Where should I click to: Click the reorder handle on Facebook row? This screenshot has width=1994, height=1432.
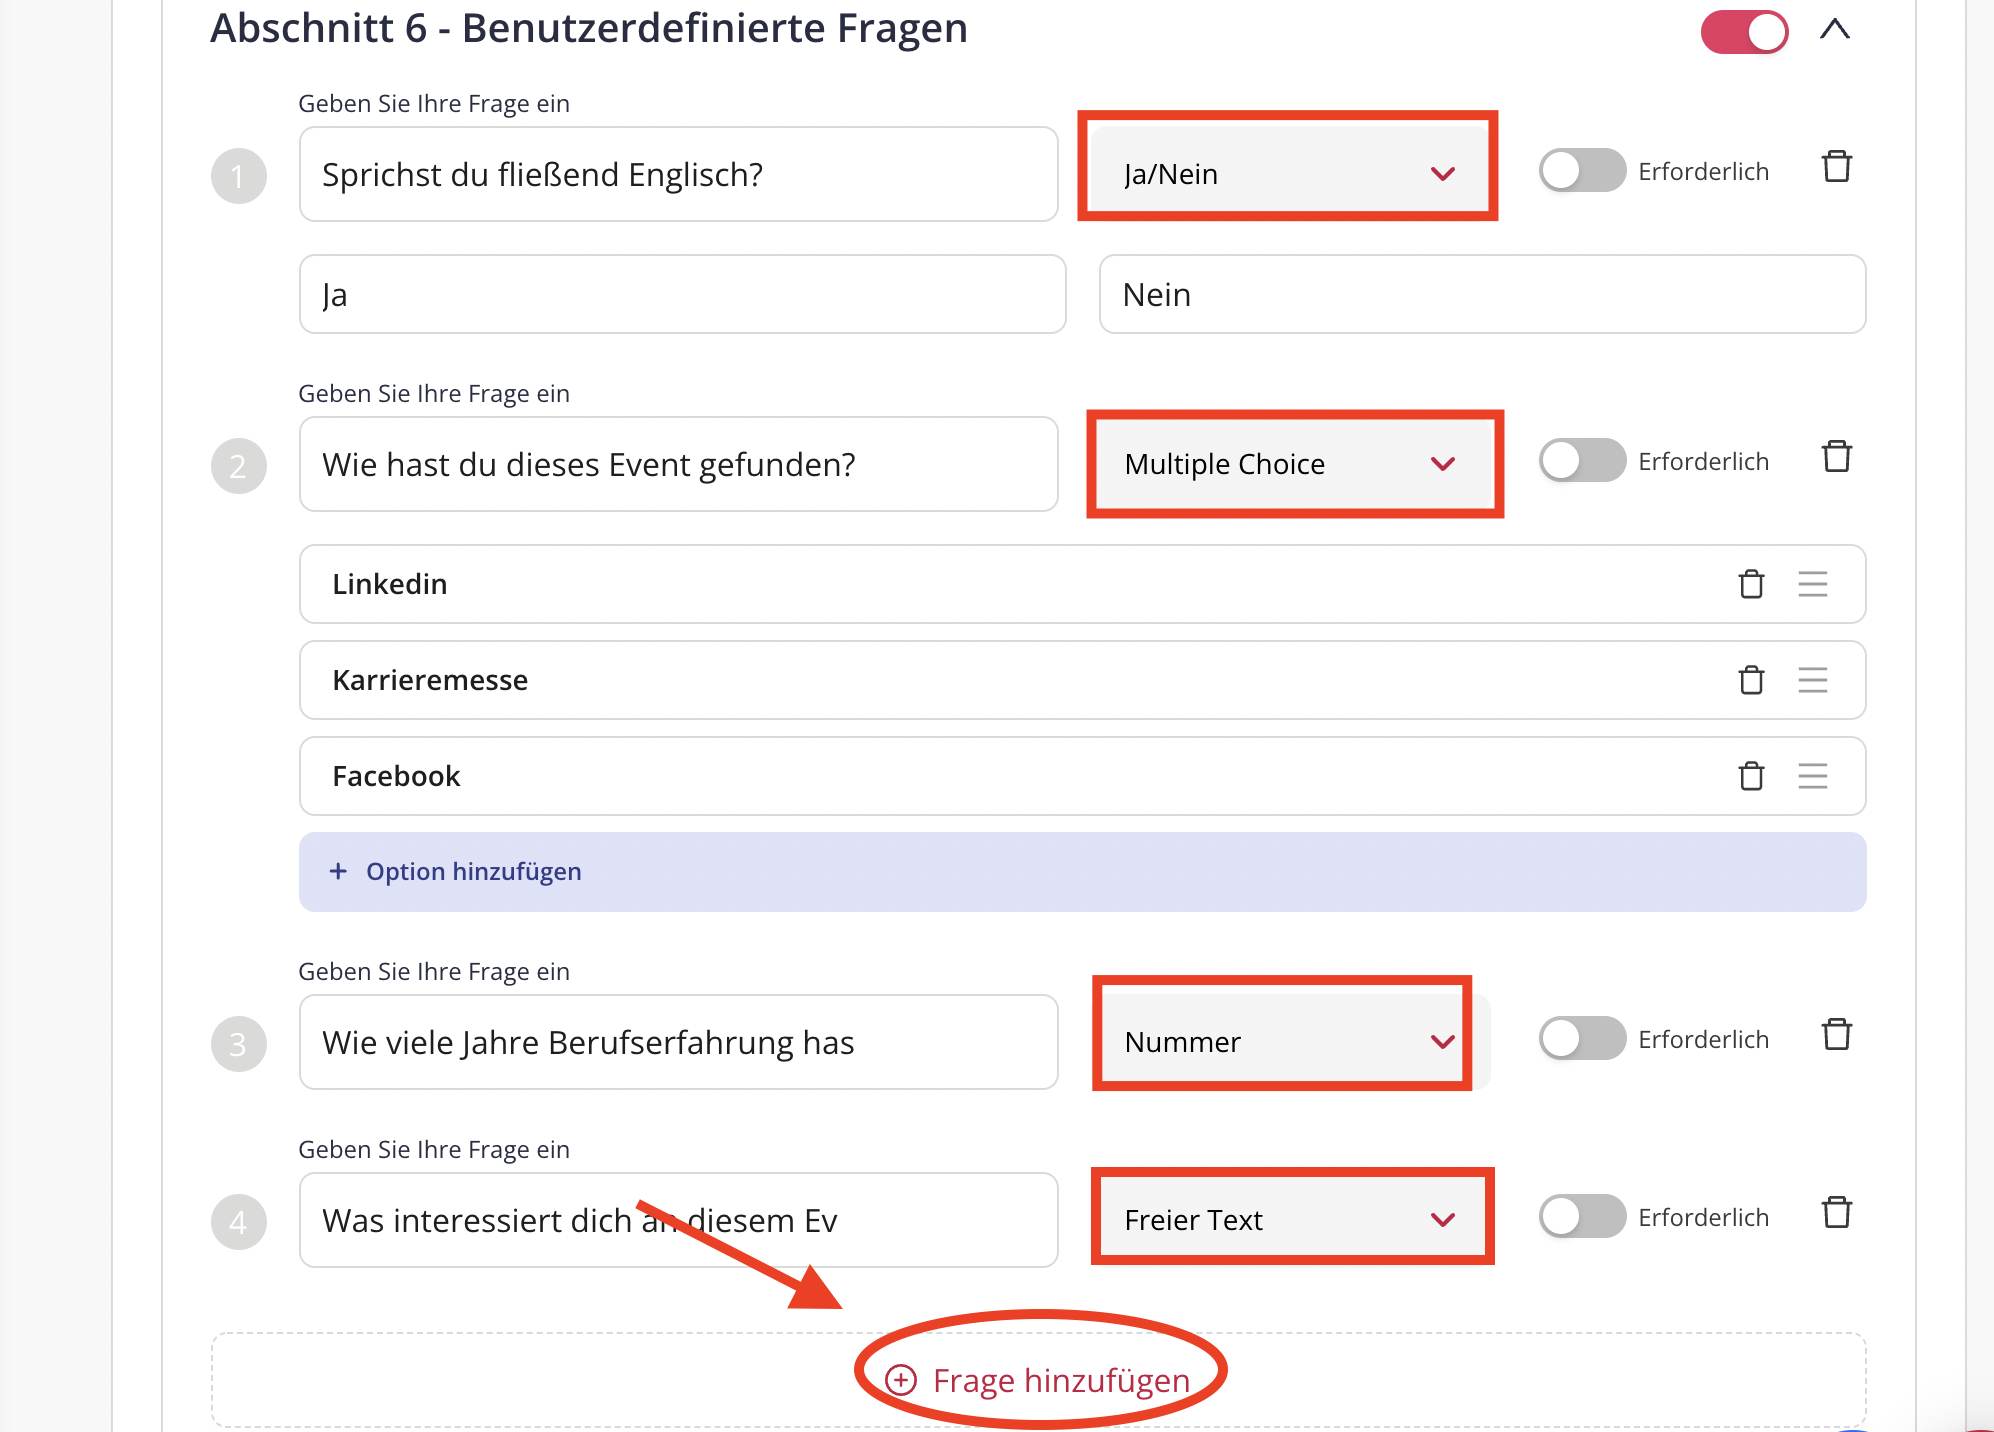[x=1812, y=776]
